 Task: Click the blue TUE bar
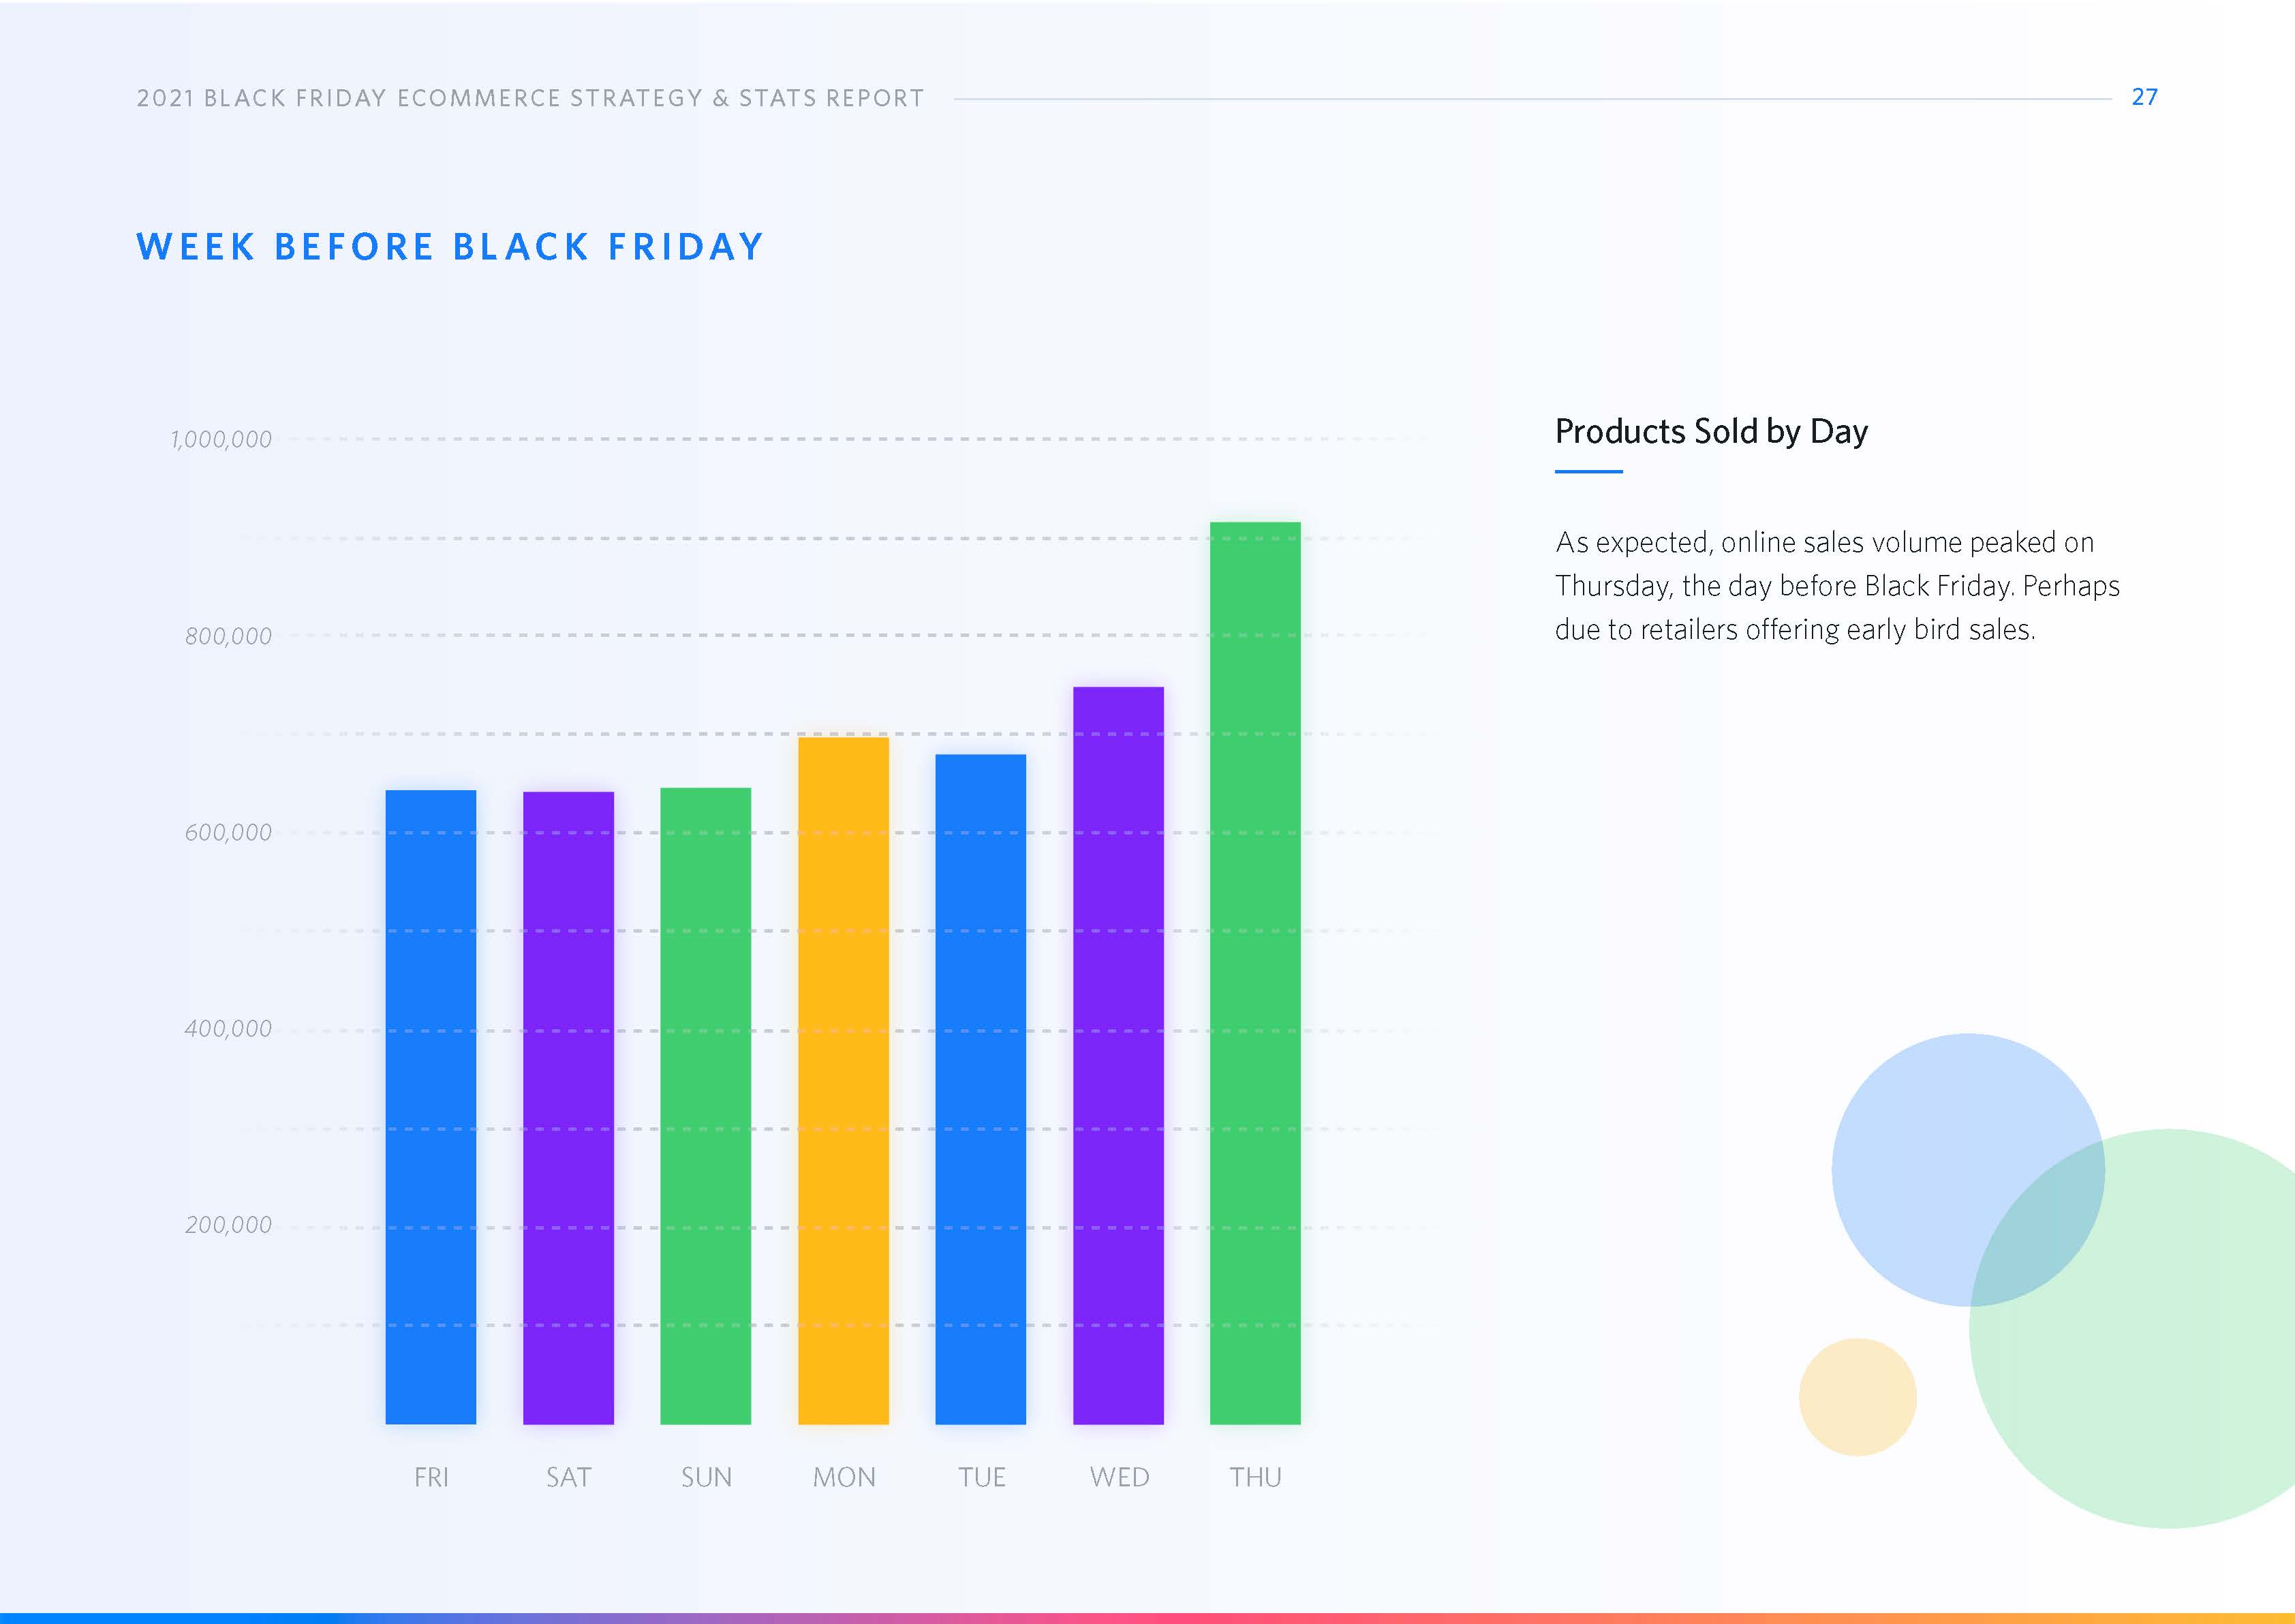980,1088
